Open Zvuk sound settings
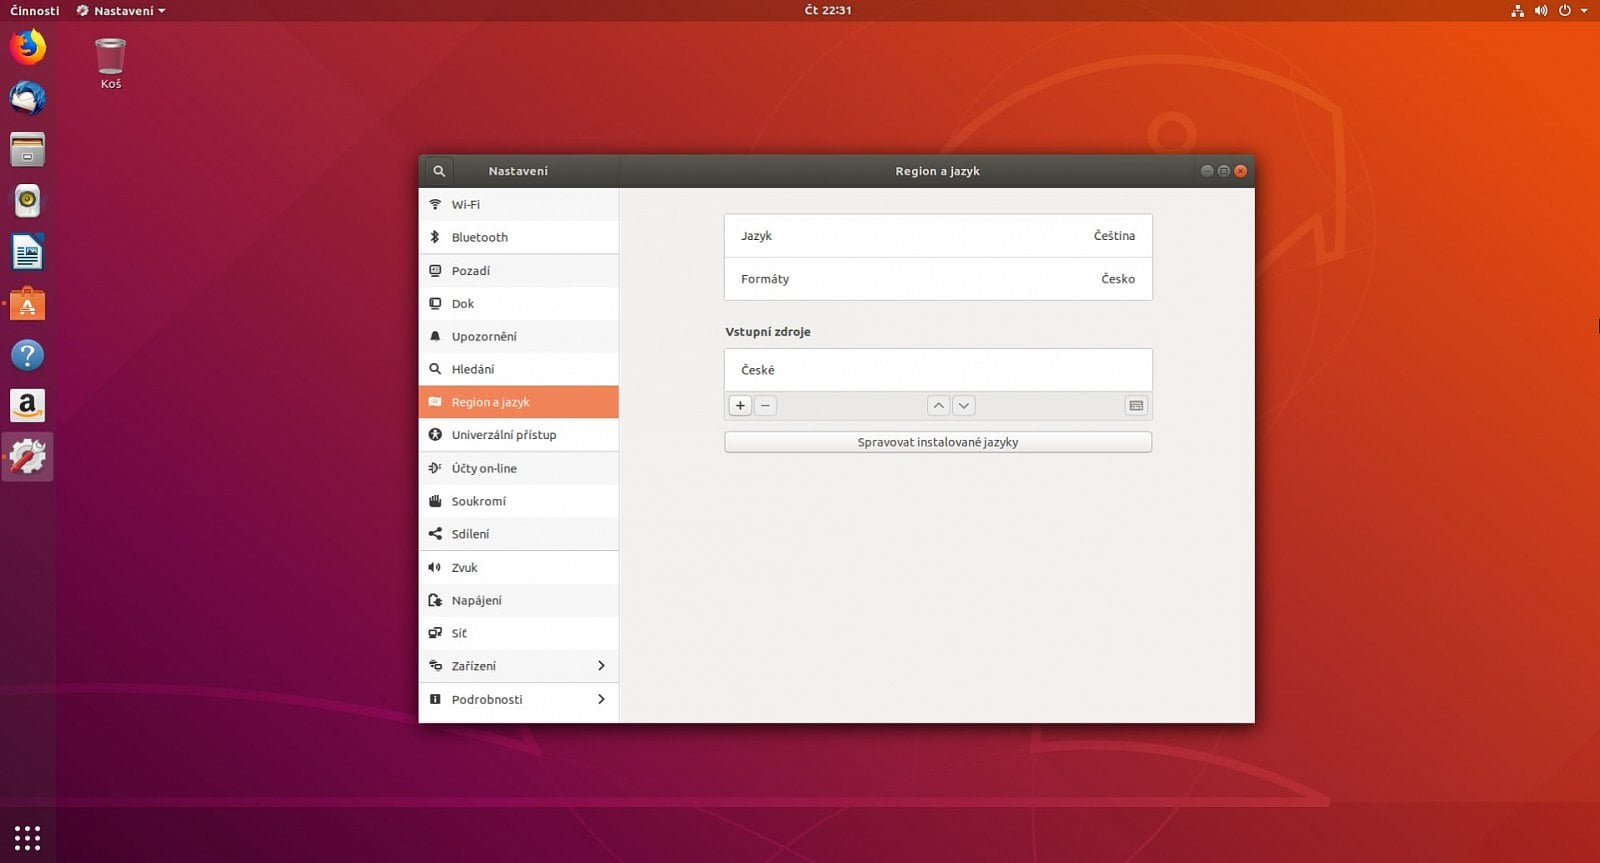Image resolution: width=1600 pixels, height=863 pixels. [x=518, y=567]
